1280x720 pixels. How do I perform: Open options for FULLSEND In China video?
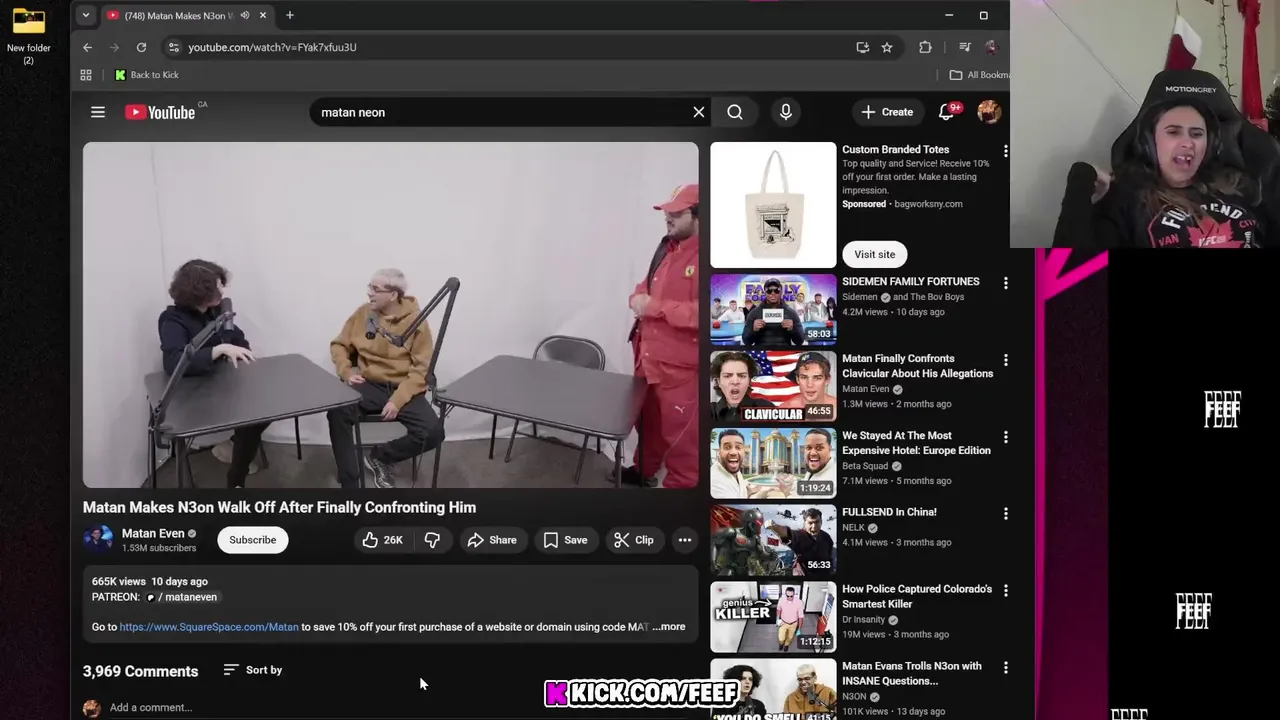coord(1005,514)
